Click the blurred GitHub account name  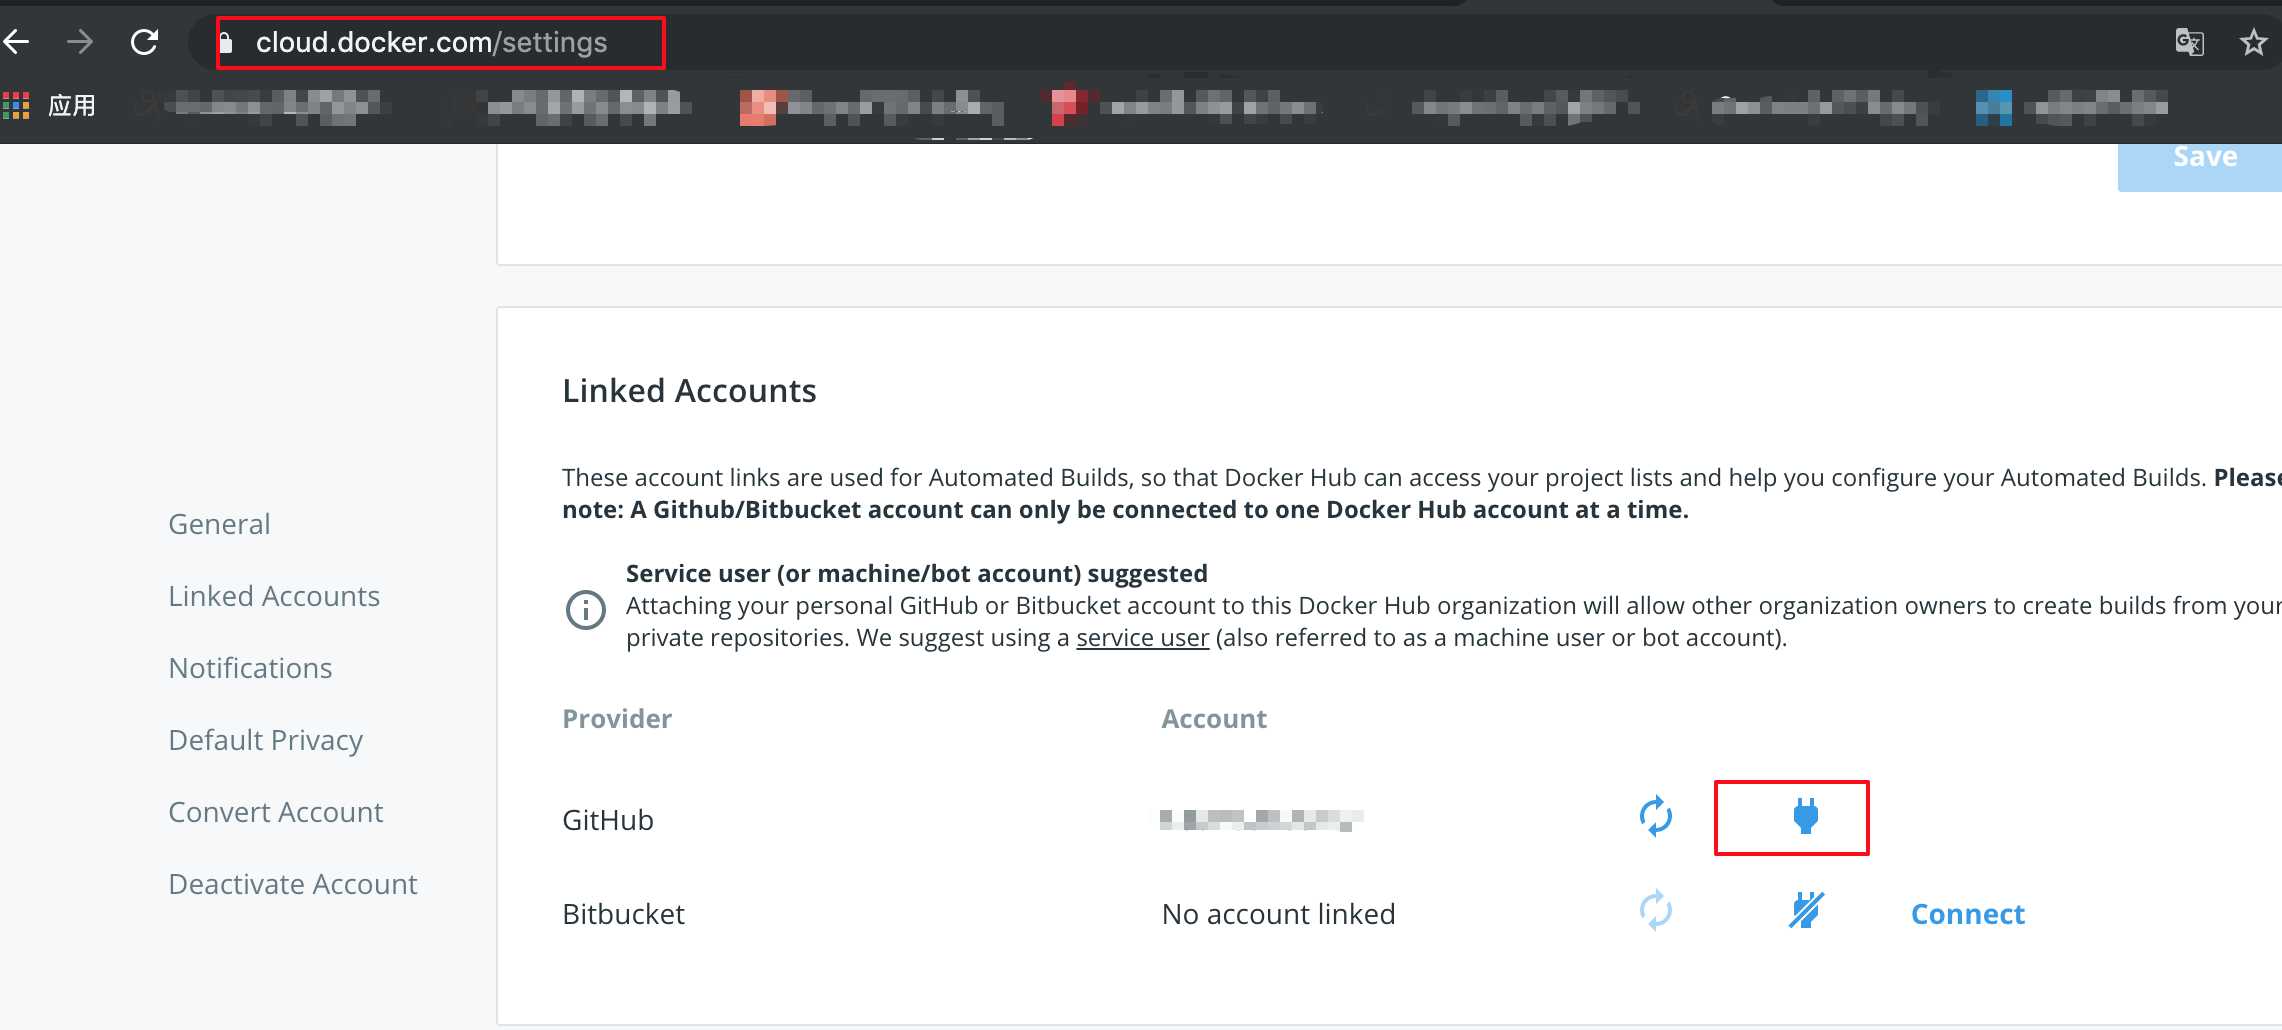(x=1261, y=820)
